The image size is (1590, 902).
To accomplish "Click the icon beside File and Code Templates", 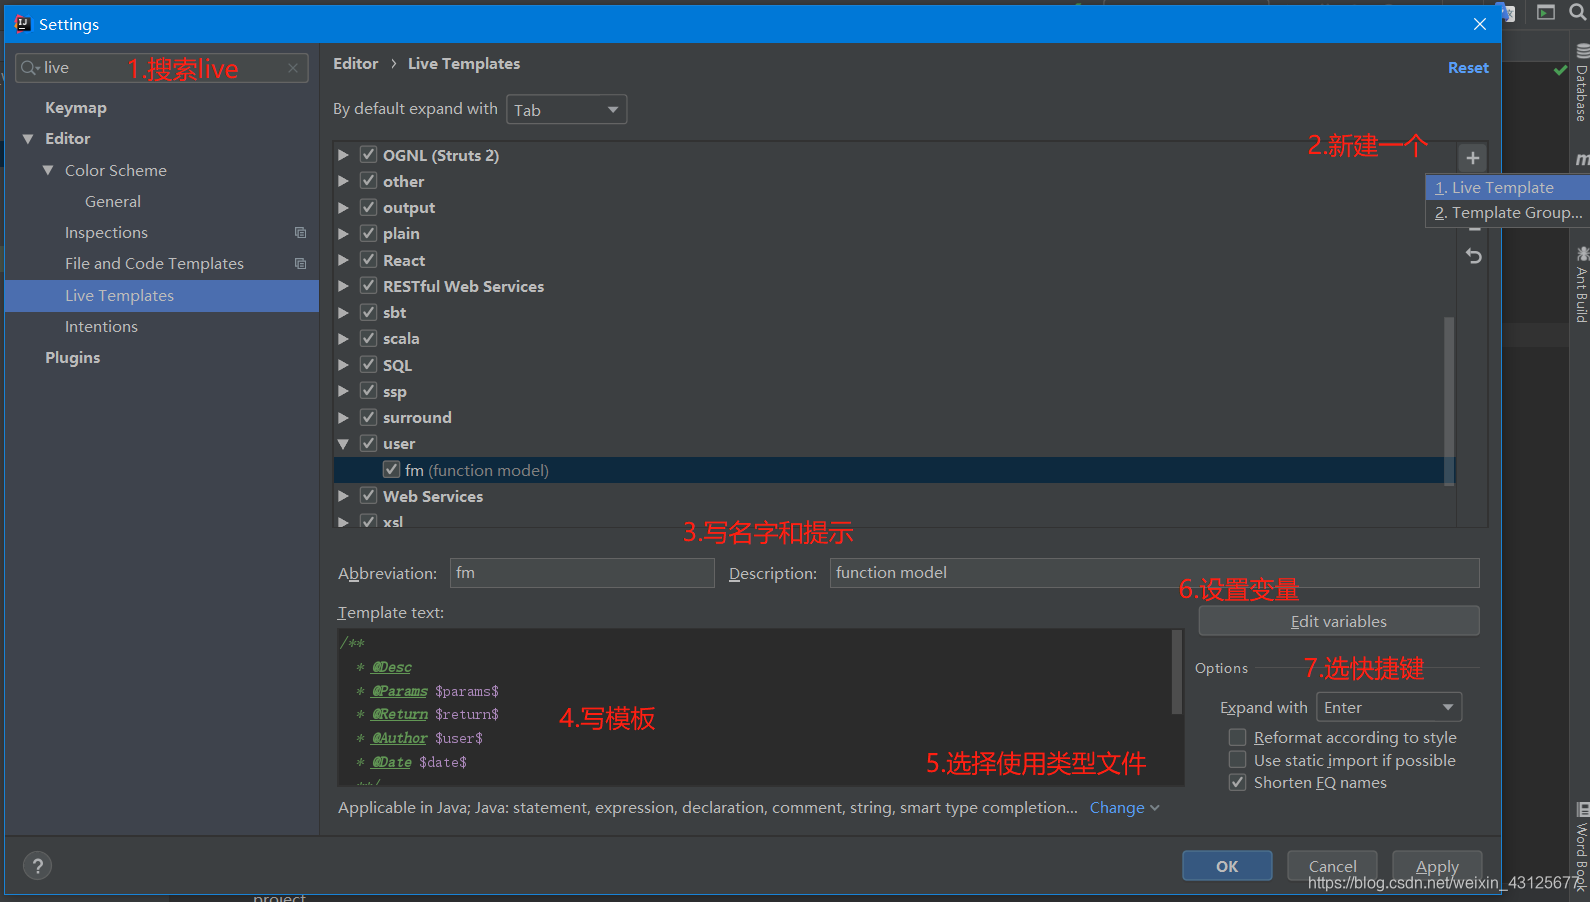I will point(300,263).
